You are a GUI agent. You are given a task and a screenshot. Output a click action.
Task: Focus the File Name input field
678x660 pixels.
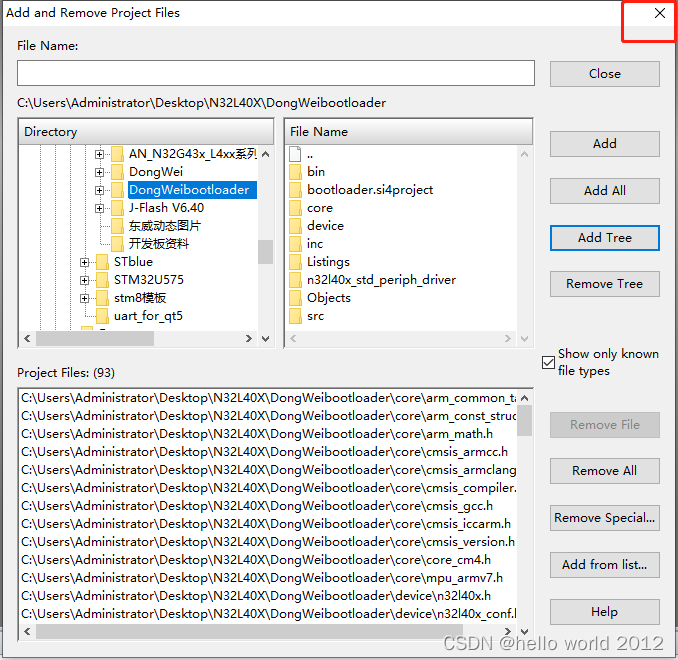pos(276,73)
